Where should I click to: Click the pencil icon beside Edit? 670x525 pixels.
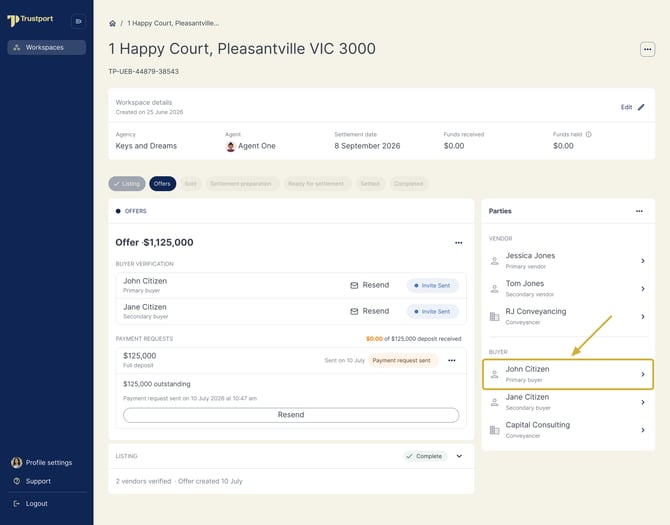pos(641,107)
